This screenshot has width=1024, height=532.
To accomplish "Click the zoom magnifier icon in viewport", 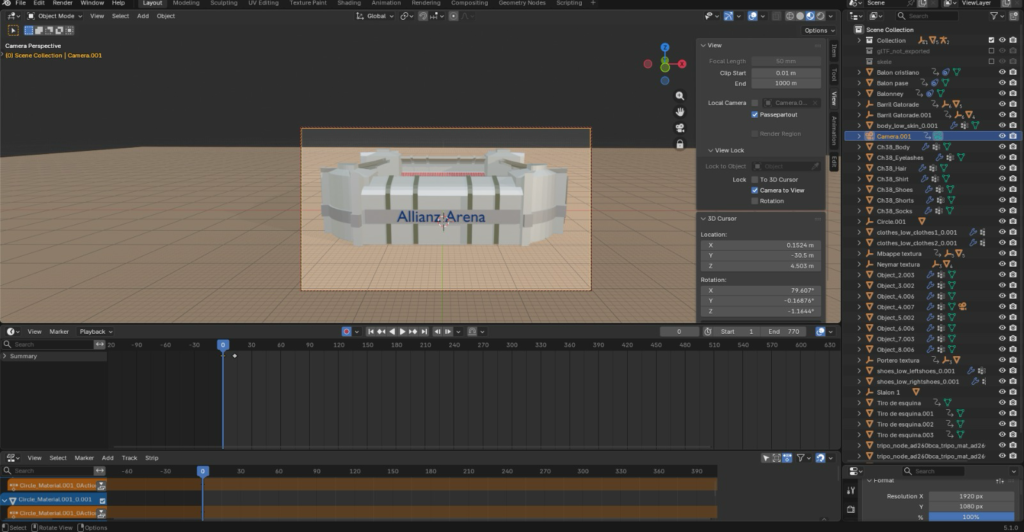I will pyautogui.click(x=680, y=96).
